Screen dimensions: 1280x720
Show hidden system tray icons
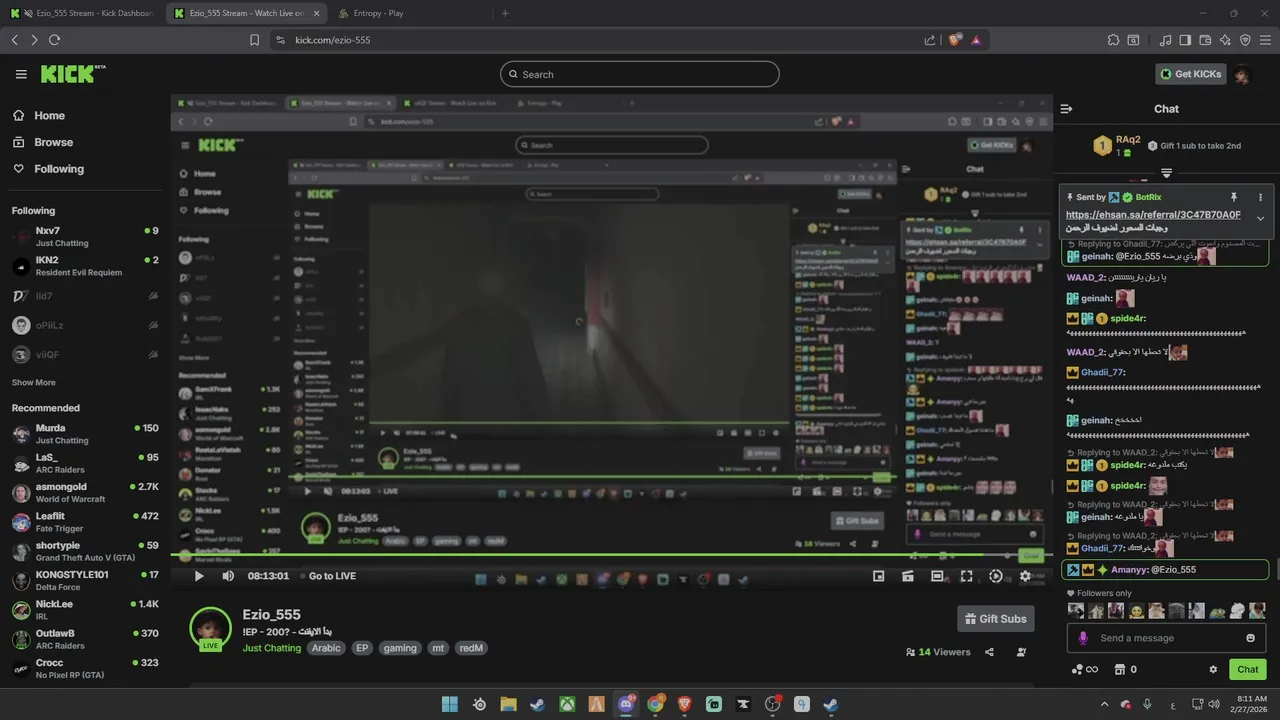[x=1104, y=704]
